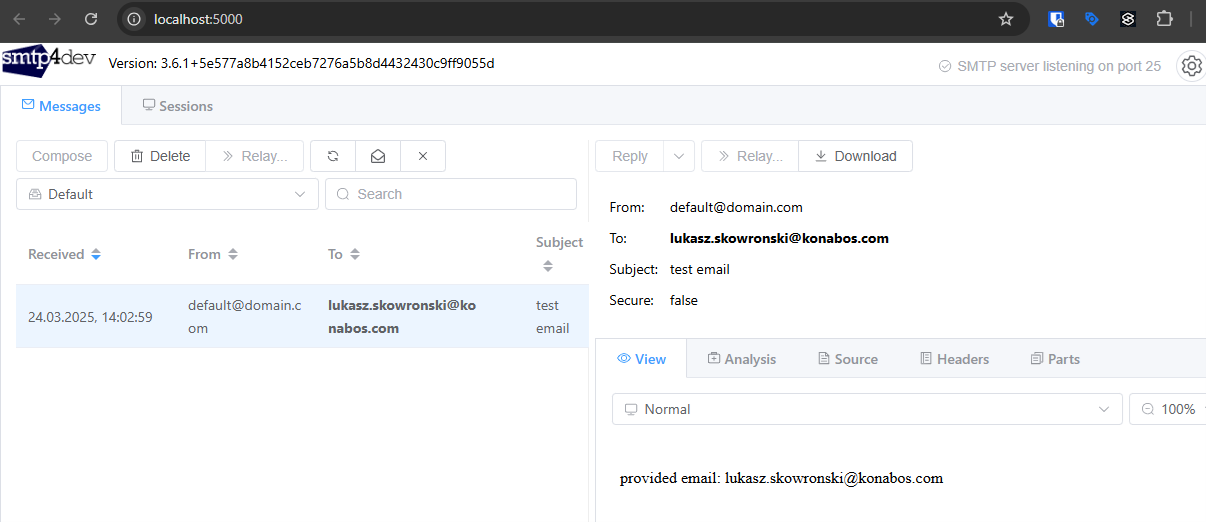Expand the Reply options arrow
The image size is (1206, 522).
[679, 156]
